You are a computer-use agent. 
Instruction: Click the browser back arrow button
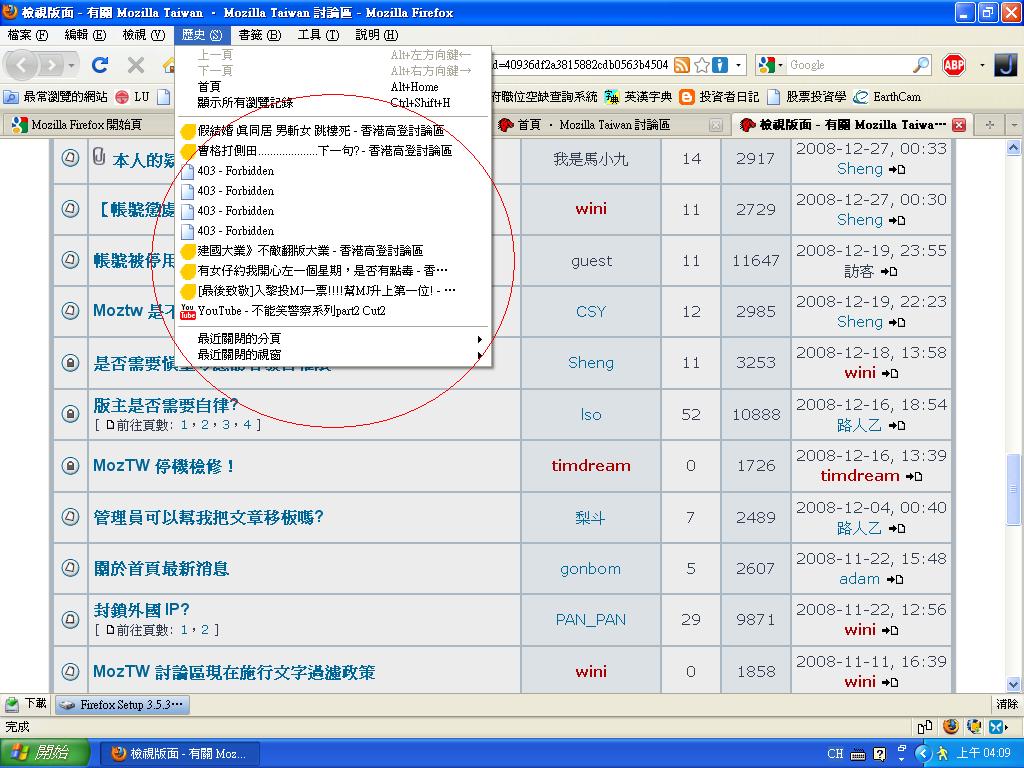coord(24,65)
